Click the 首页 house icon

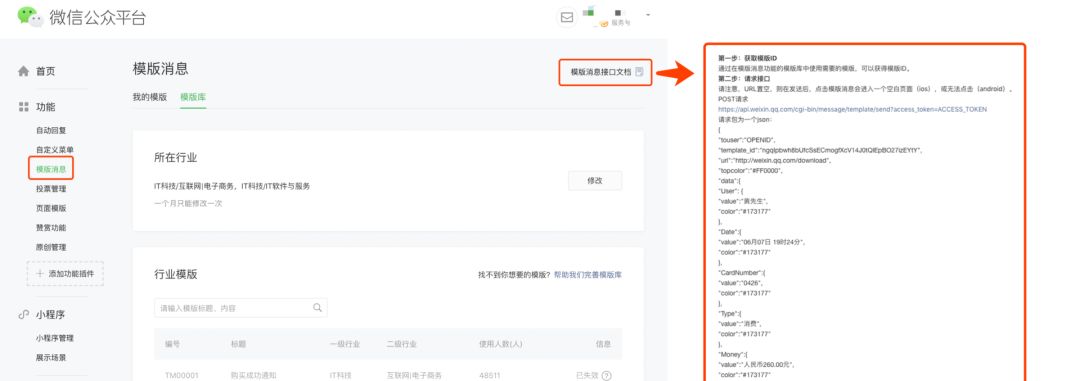point(23,71)
